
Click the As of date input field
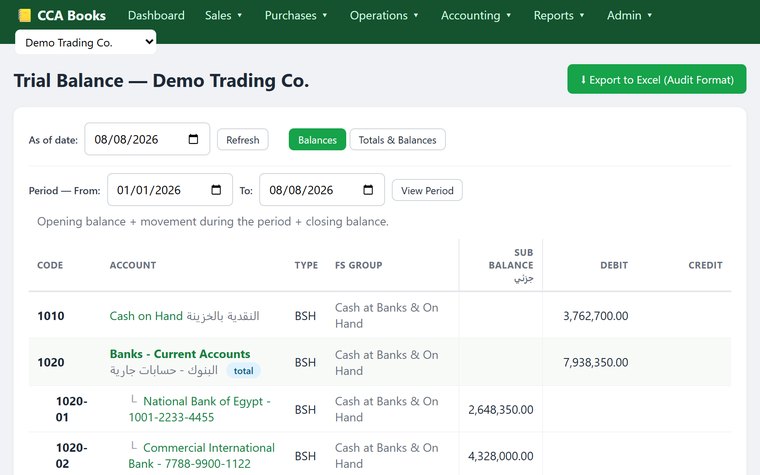point(147,139)
